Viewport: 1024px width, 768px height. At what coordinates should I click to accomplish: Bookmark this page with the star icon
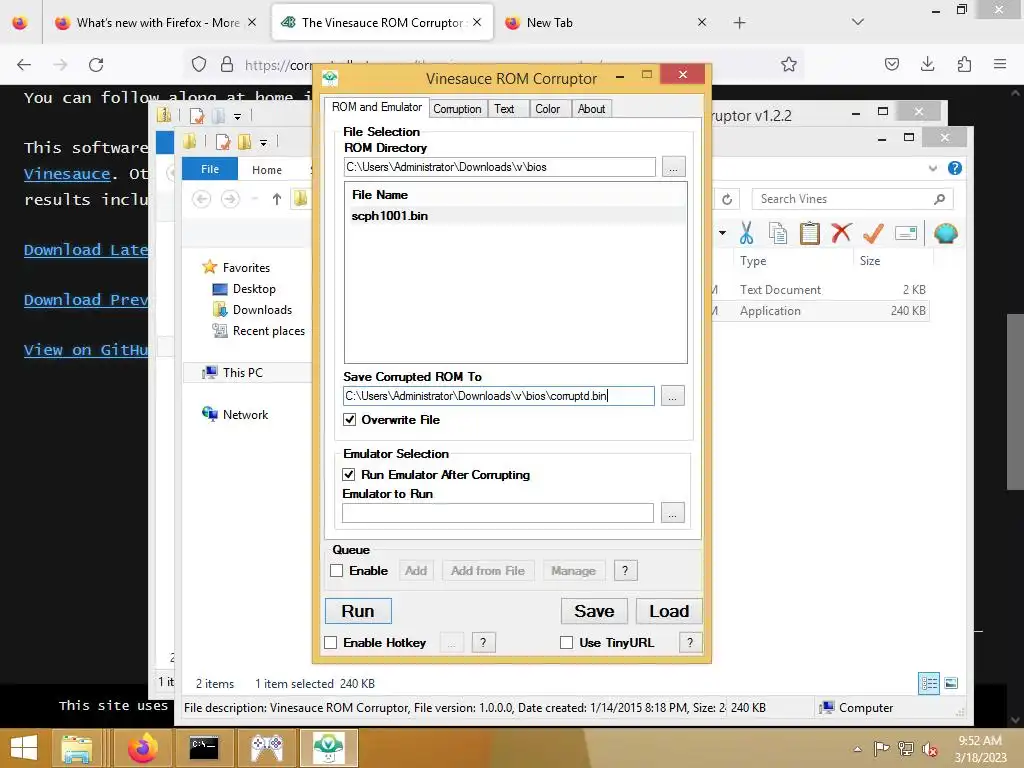[789, 64]
